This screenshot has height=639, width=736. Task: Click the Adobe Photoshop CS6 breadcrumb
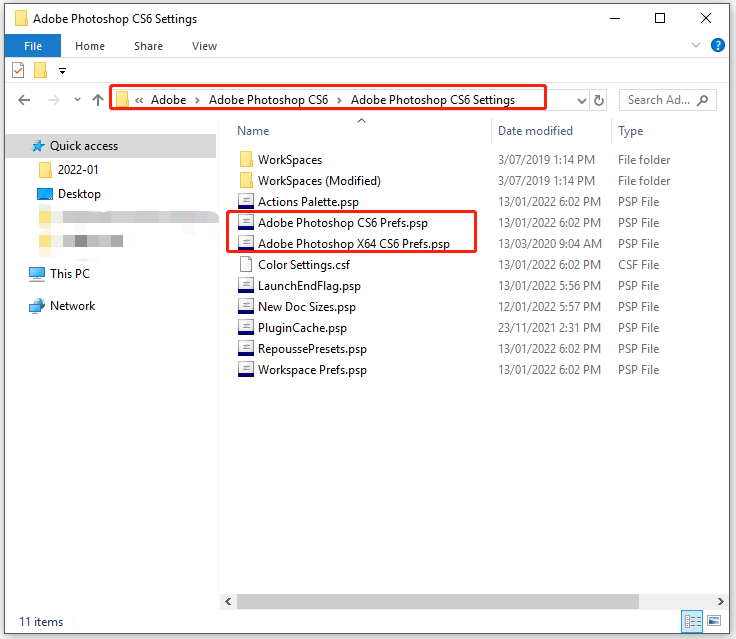pos(268,100)
